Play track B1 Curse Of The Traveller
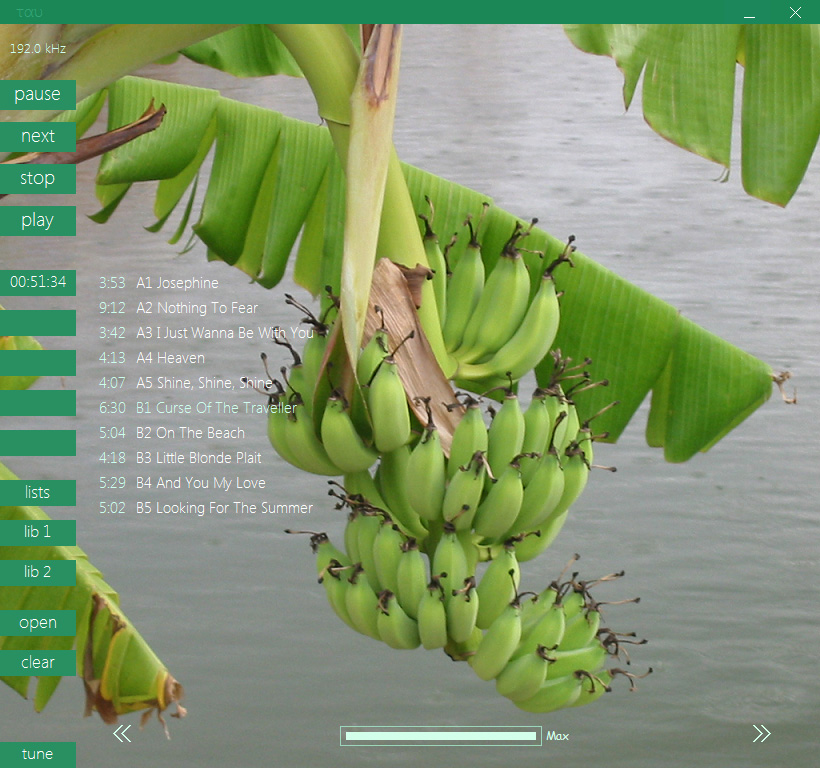Screen dimensions: 820x768 click(x=225, y=408)
